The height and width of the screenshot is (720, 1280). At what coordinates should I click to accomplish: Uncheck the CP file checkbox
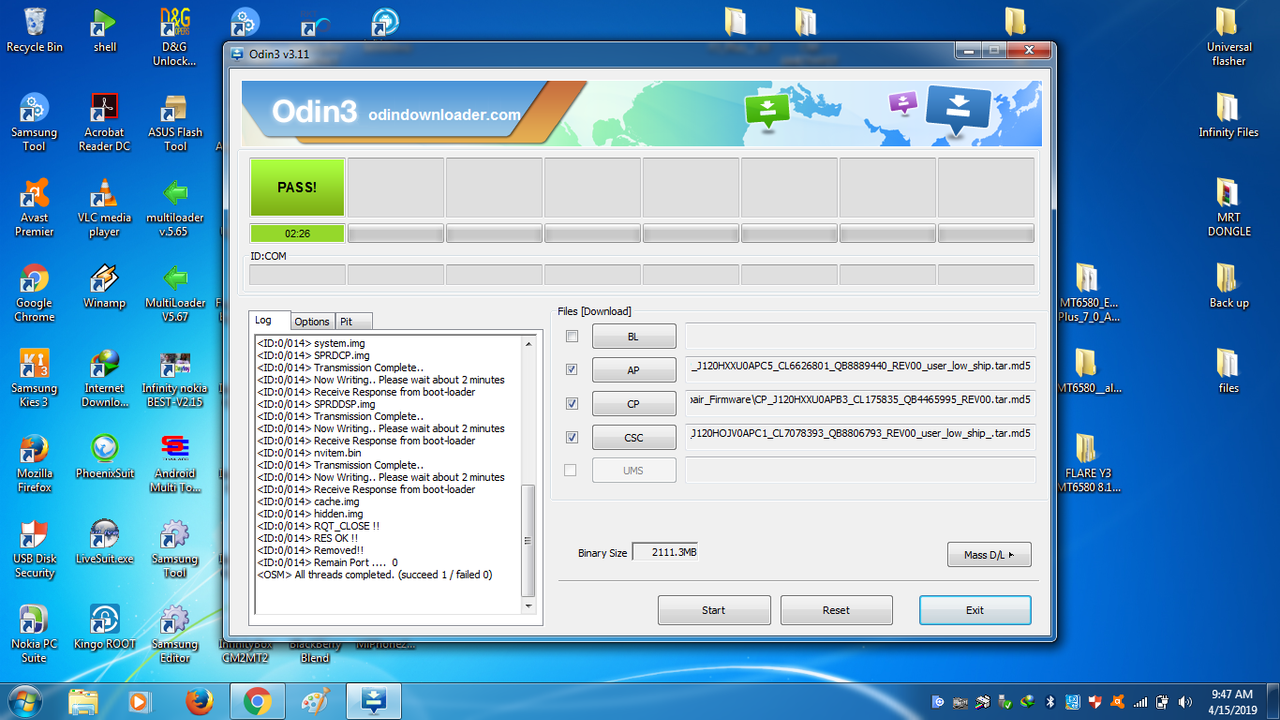pos(572,403)
